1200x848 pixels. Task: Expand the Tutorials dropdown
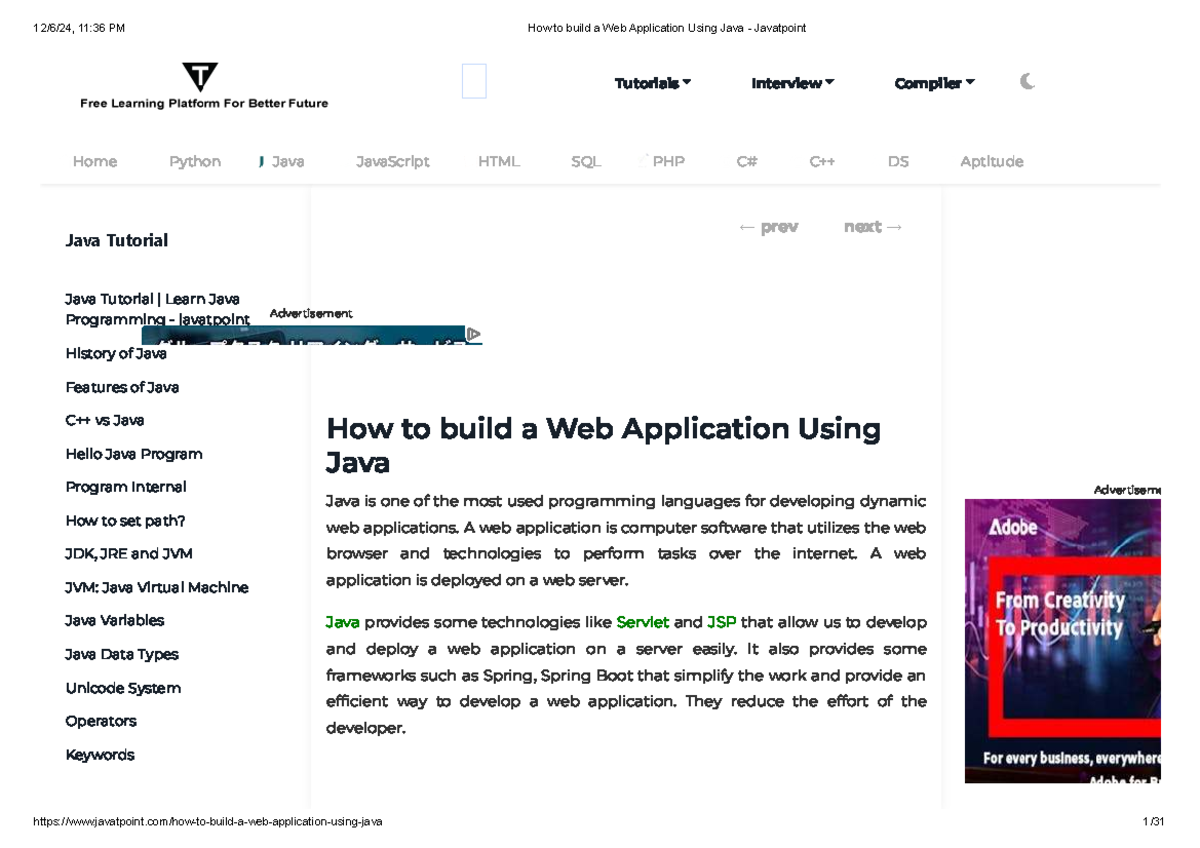coord(652,83)
